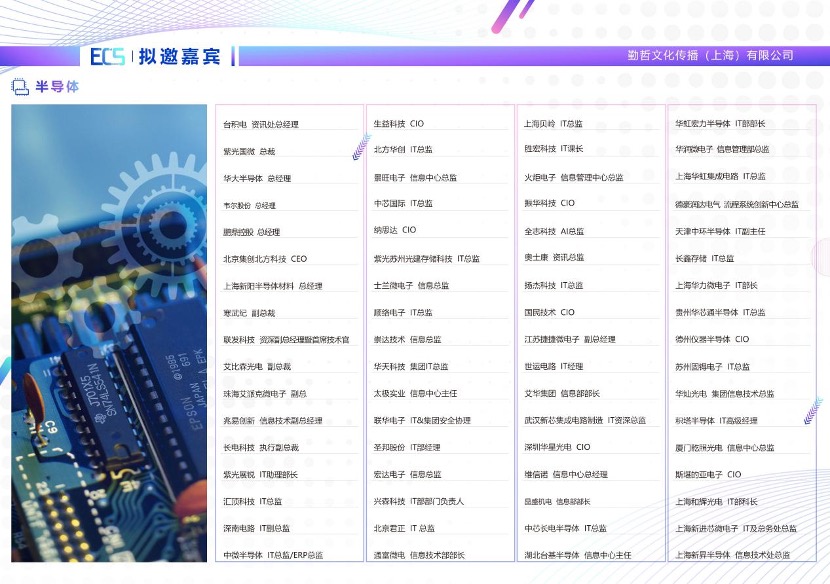
Task: Select the row 世运电路 IT经理
Action: [553, 366]
